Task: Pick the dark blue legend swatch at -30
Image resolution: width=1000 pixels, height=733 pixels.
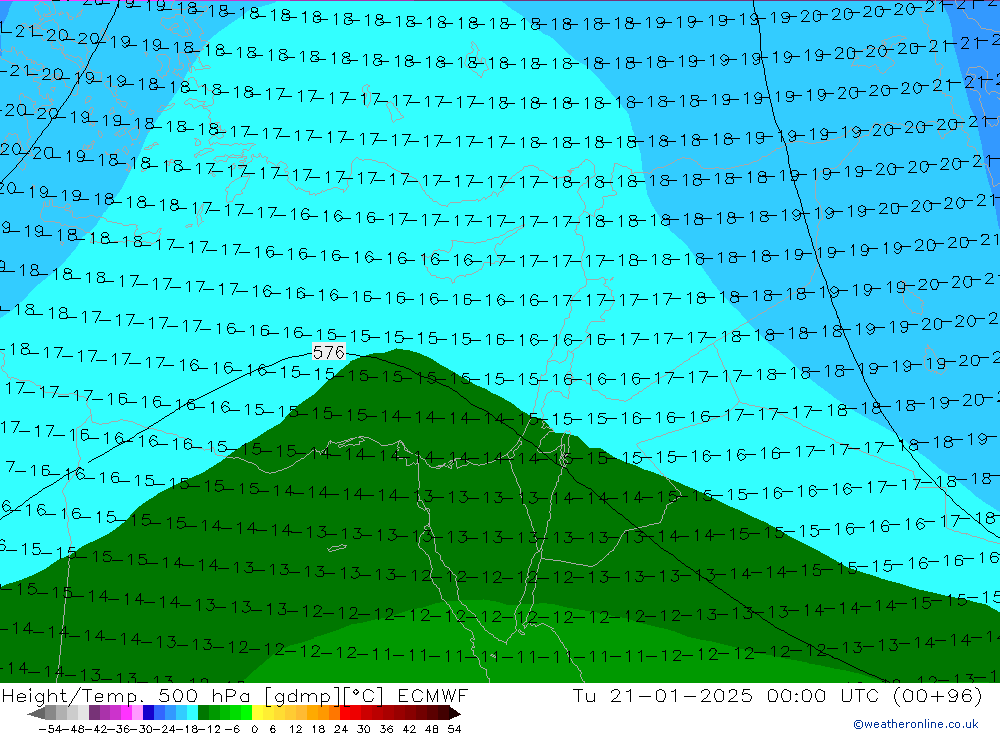Action: coord(148,713)
